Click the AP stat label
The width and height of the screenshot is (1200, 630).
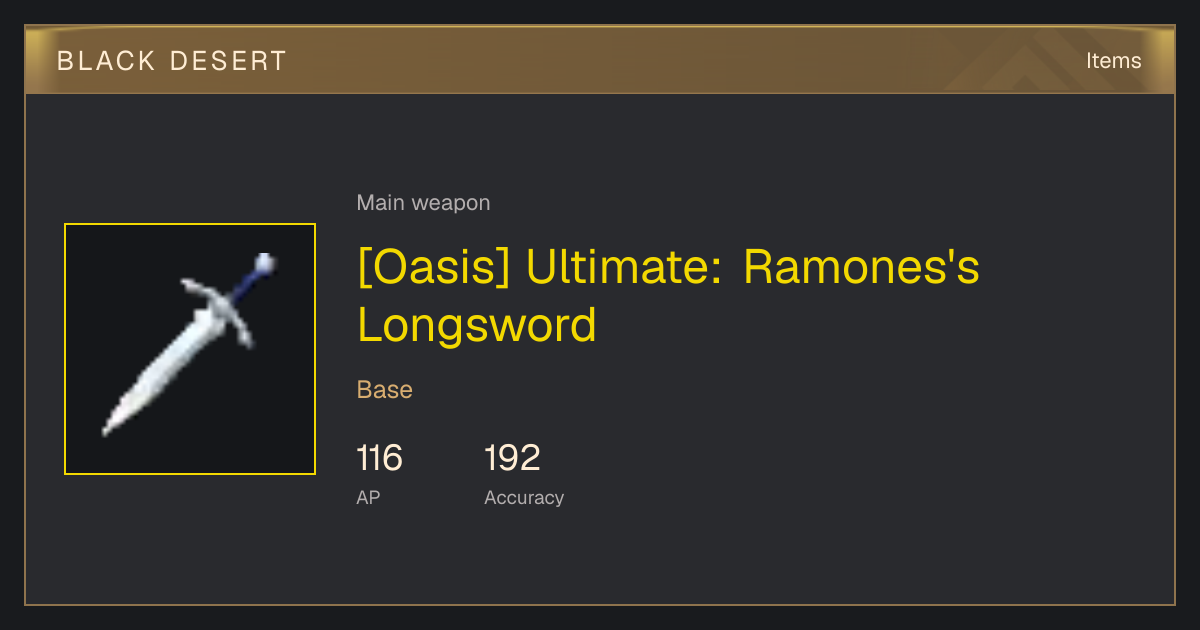(368, 497)
